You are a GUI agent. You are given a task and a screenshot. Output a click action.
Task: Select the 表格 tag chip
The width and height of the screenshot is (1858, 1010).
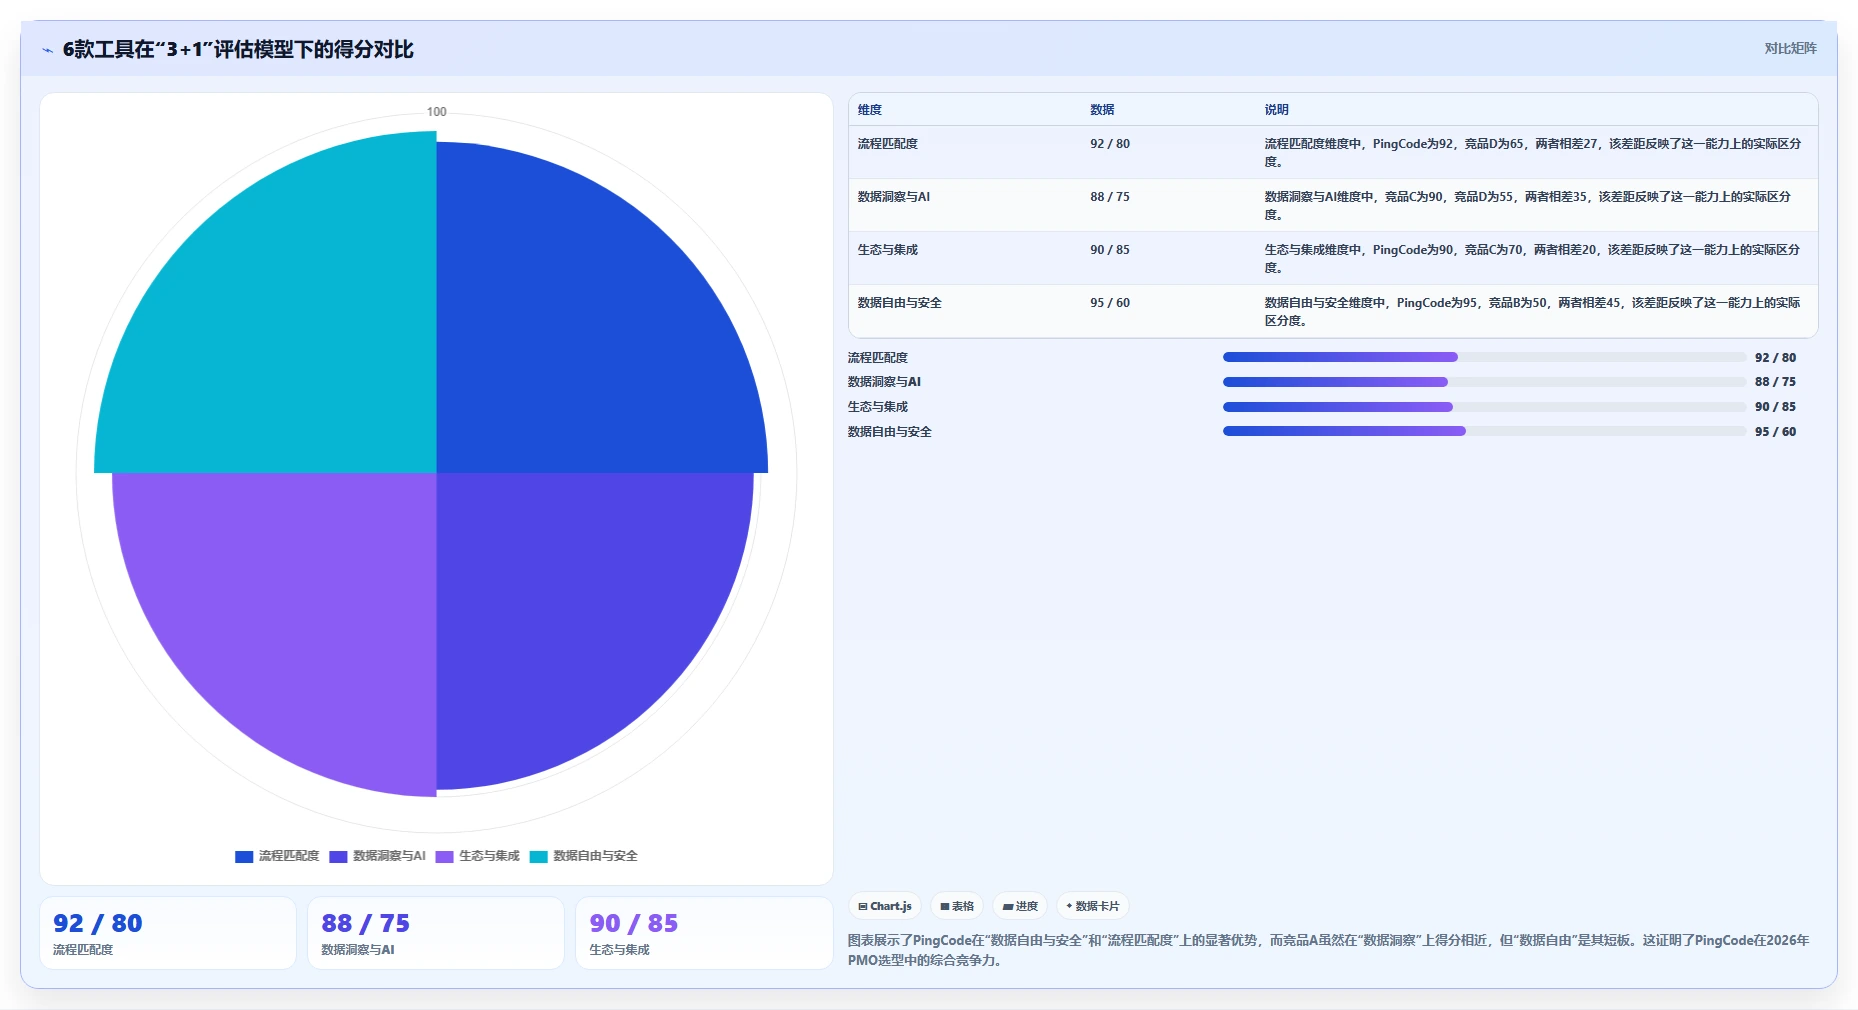point(957,906)
